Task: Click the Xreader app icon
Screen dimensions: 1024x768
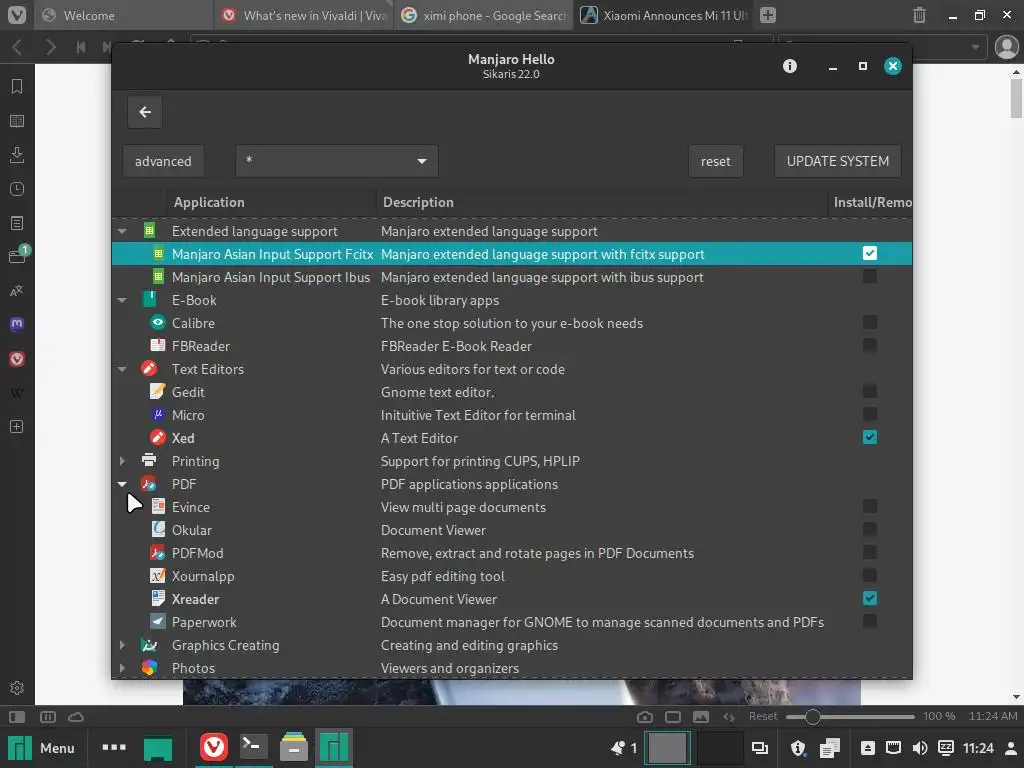Action: click(157, 598)
